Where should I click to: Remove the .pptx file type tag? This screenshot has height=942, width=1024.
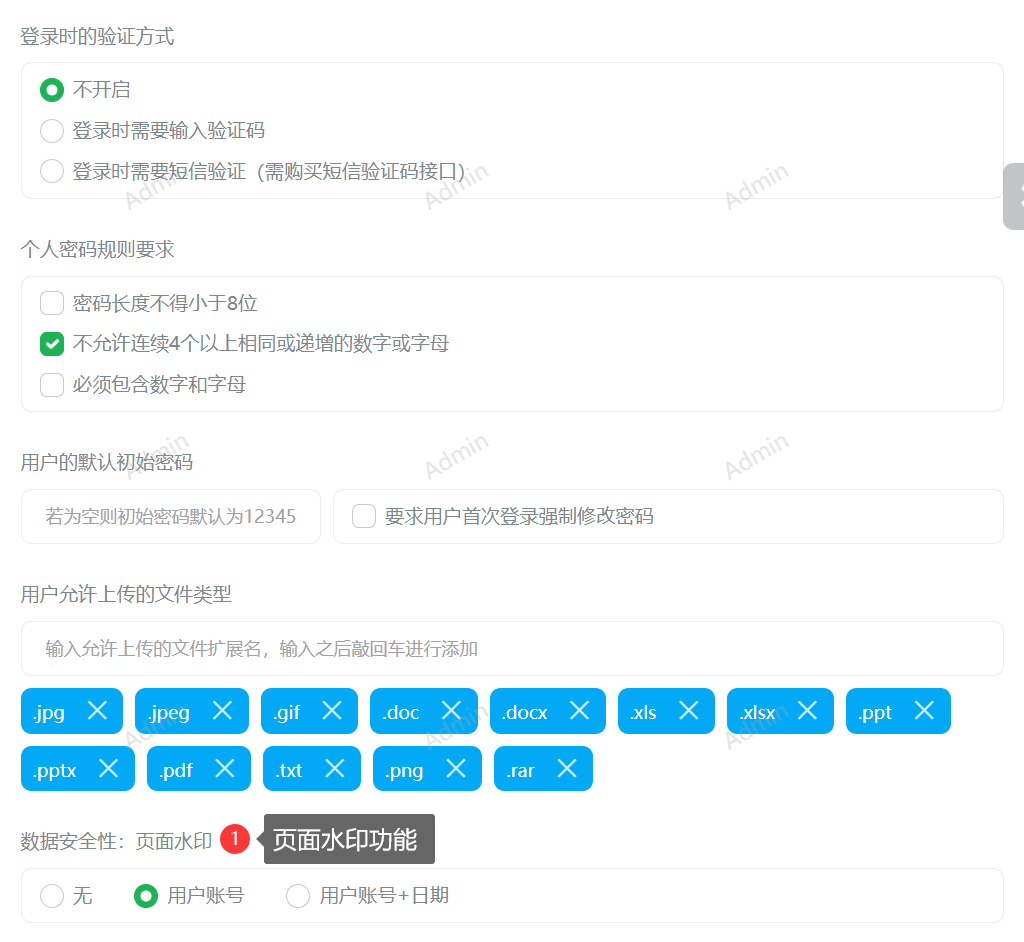[107, 768]
